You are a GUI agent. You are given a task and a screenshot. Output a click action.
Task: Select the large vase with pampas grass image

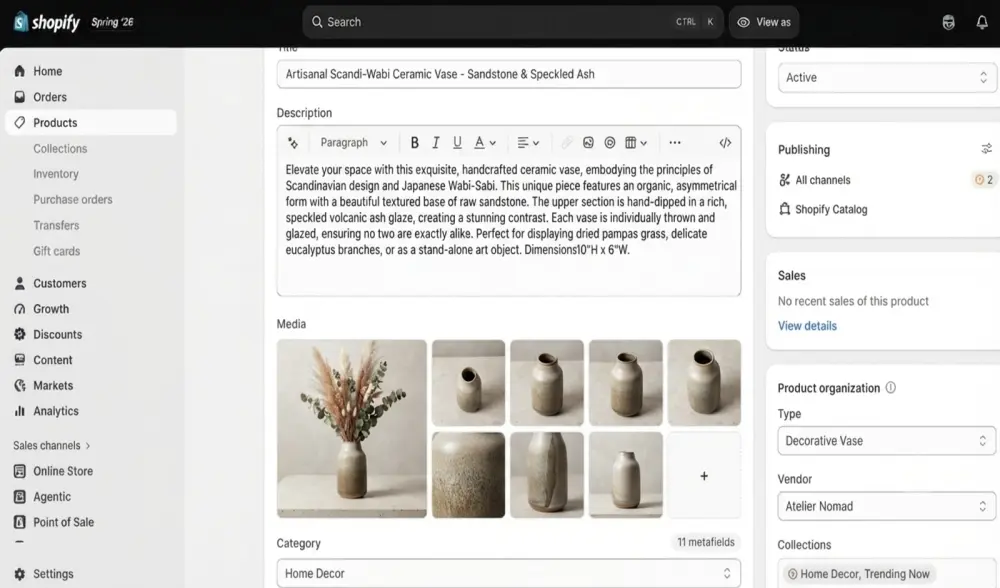pos(352,429)
